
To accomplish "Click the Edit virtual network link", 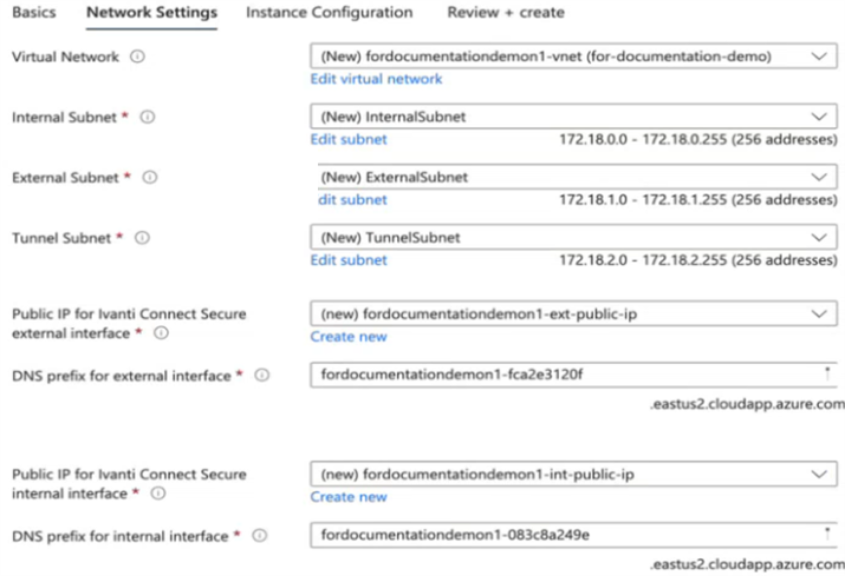I will [376, 79].
